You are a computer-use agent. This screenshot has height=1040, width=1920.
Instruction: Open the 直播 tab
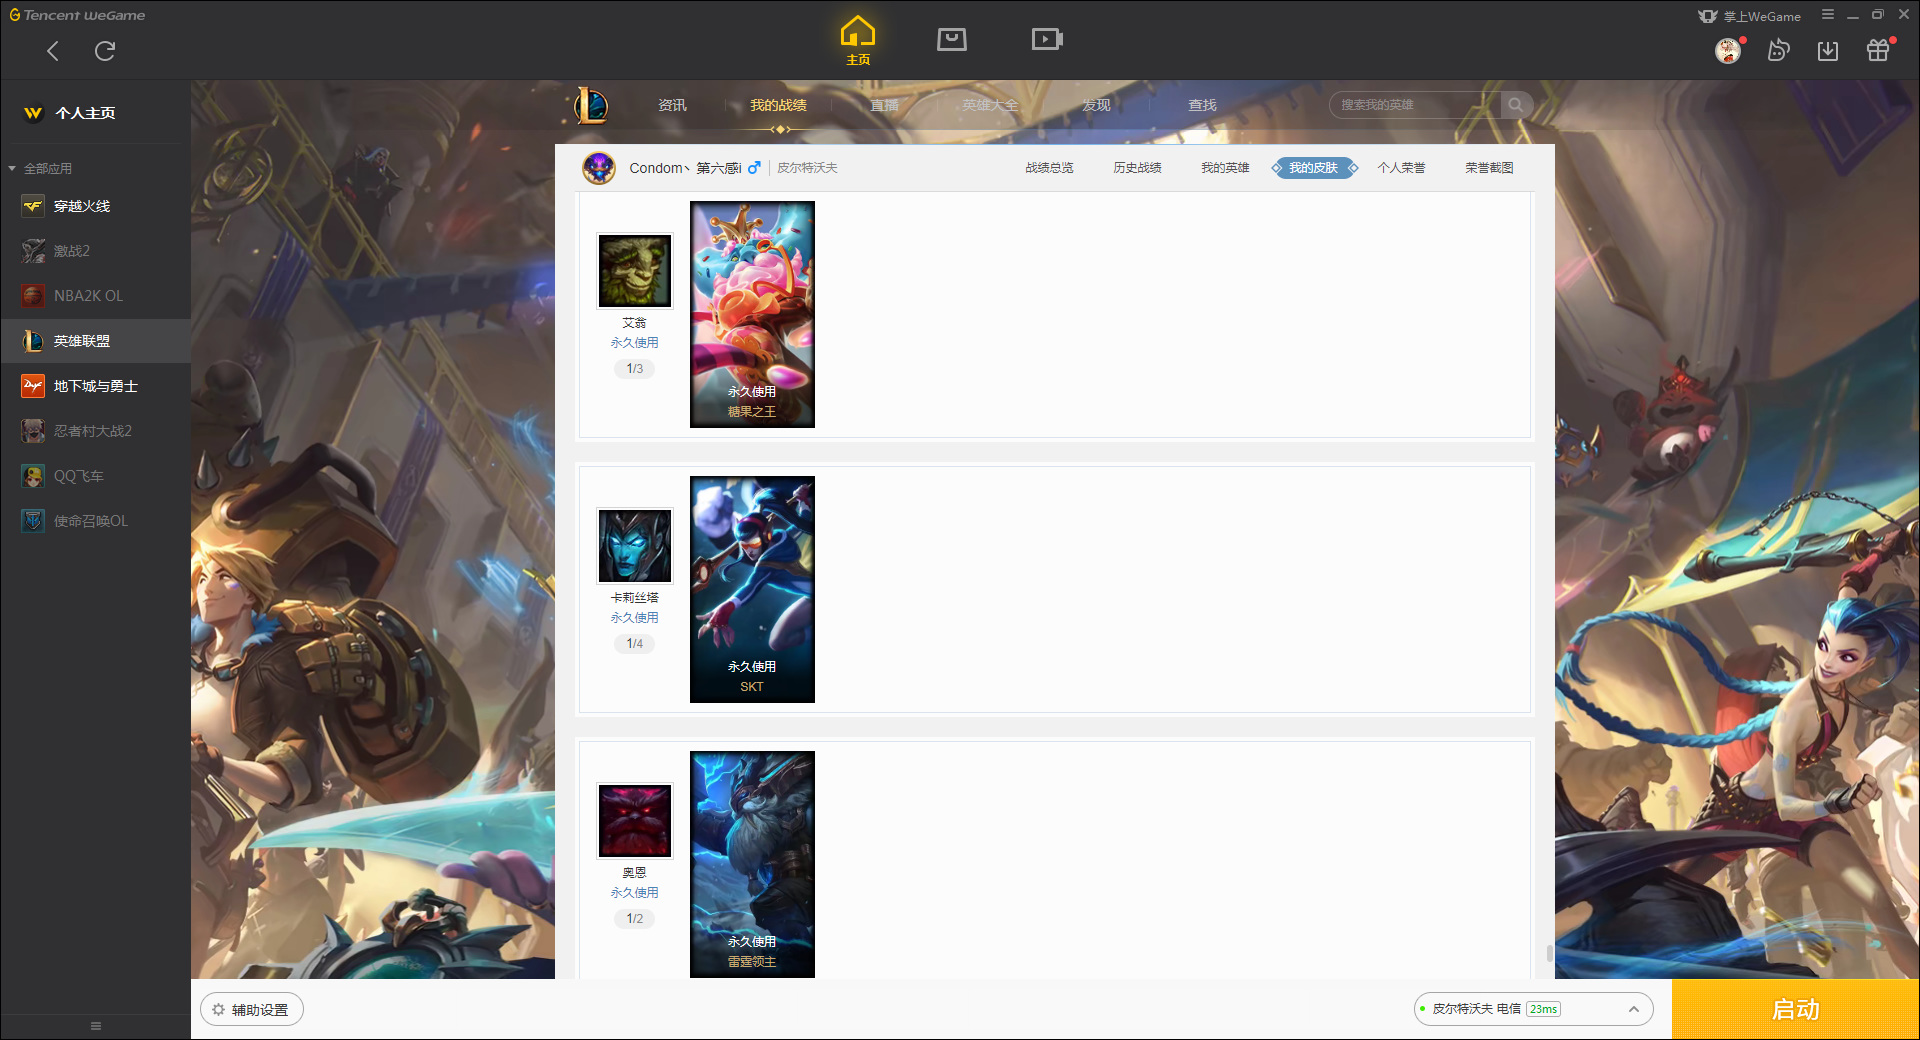(x=884, y=105)
